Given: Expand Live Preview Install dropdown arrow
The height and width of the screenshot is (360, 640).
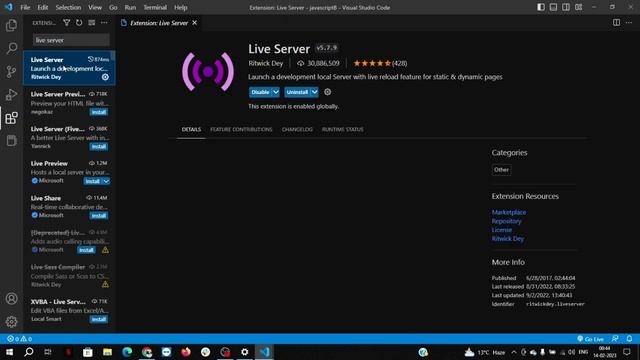Looking at the screenshot, I should (x=106, y=181).
